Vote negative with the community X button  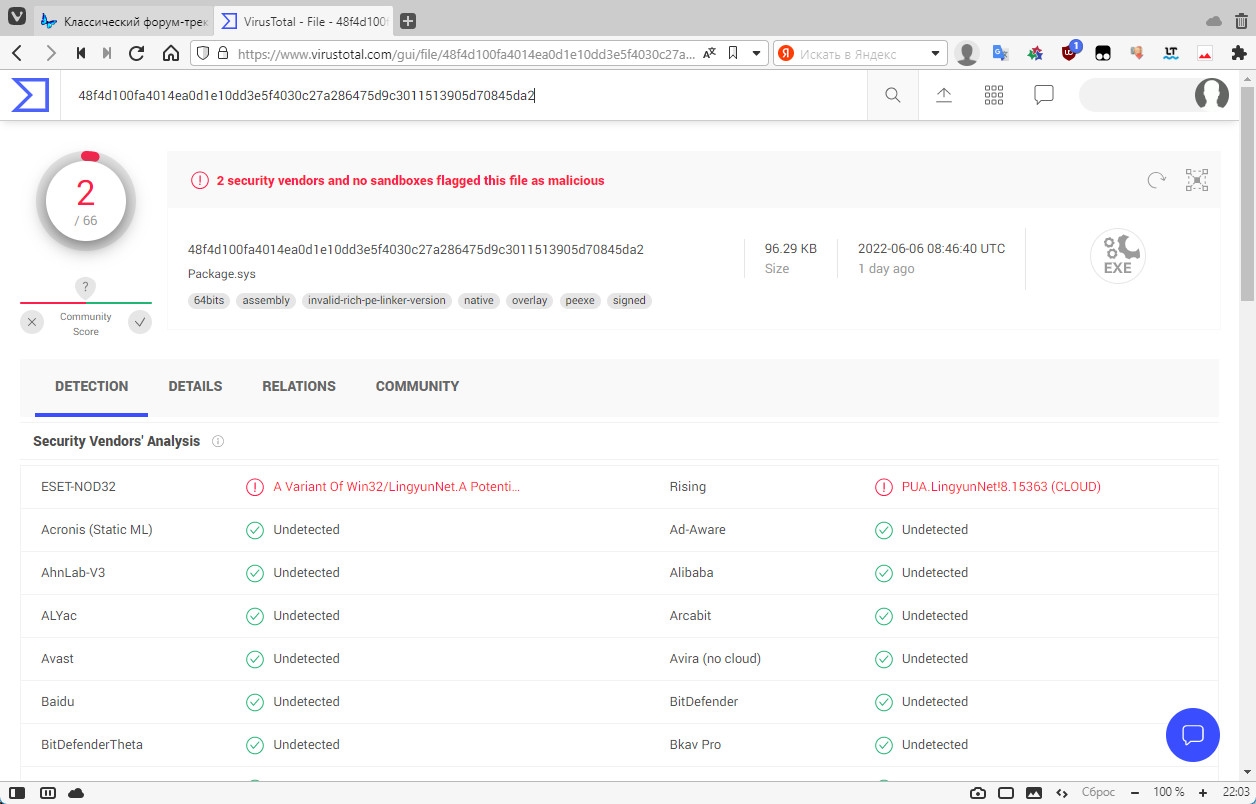pyautogui.click(x=32, y=322)
